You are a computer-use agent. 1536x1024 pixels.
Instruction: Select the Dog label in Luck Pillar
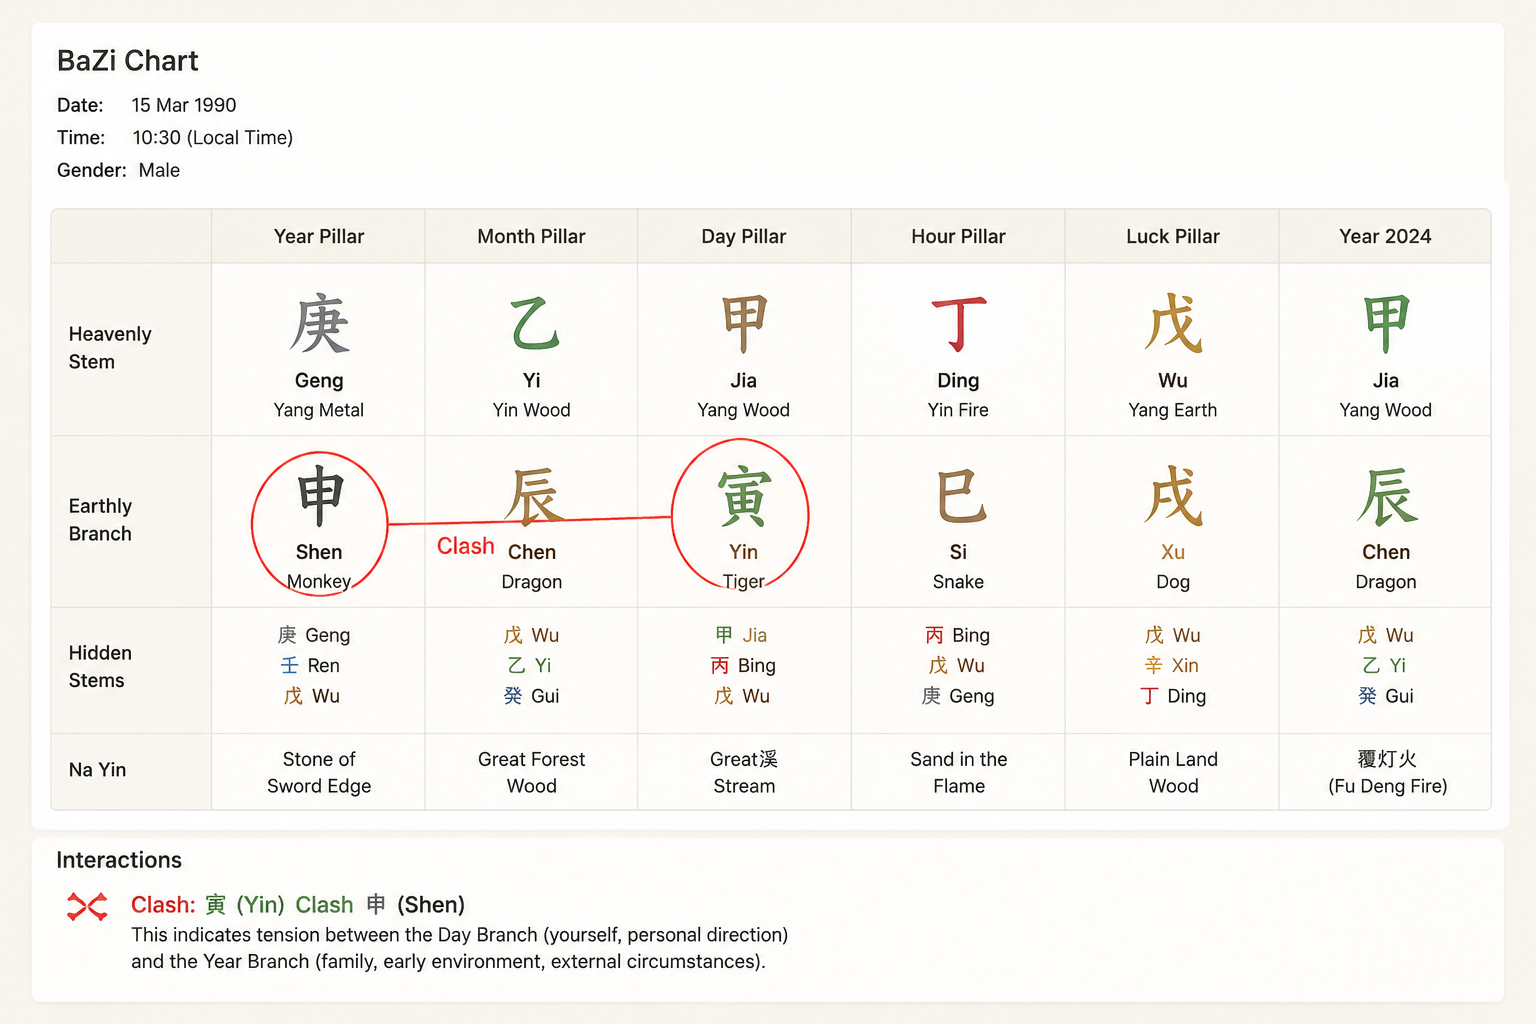click(1173, 581)
